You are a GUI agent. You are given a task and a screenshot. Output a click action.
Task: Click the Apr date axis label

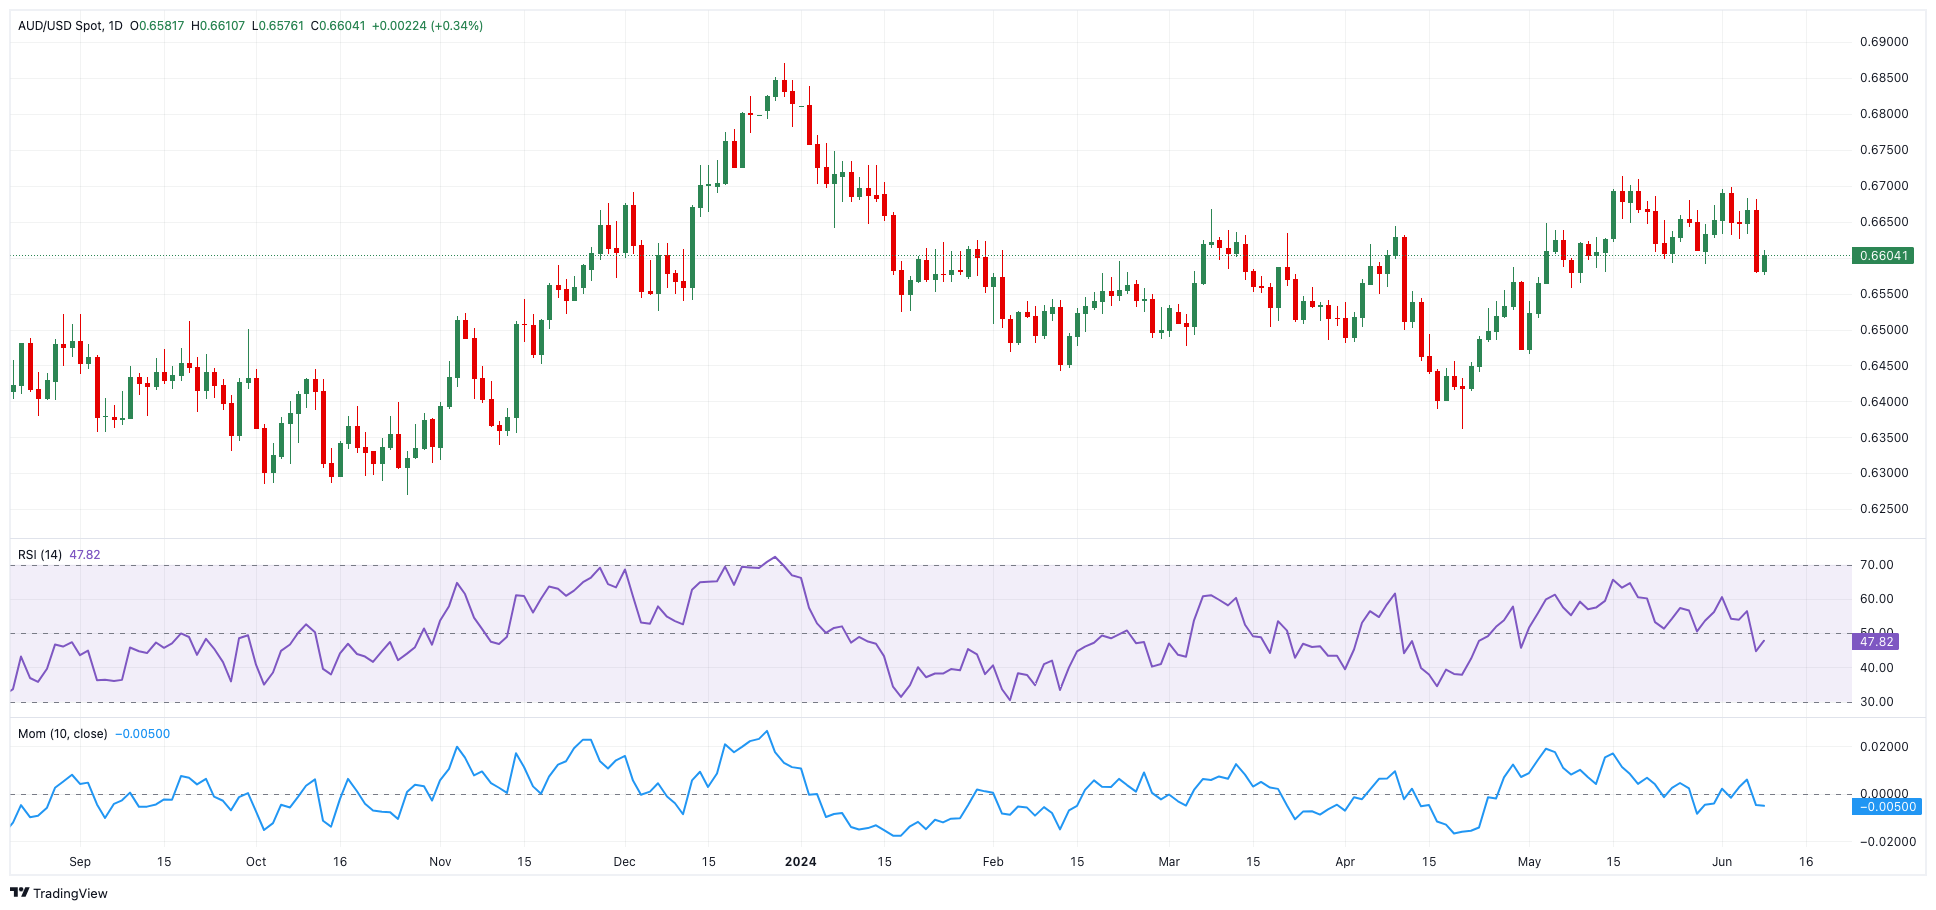tap(1345, 862)
